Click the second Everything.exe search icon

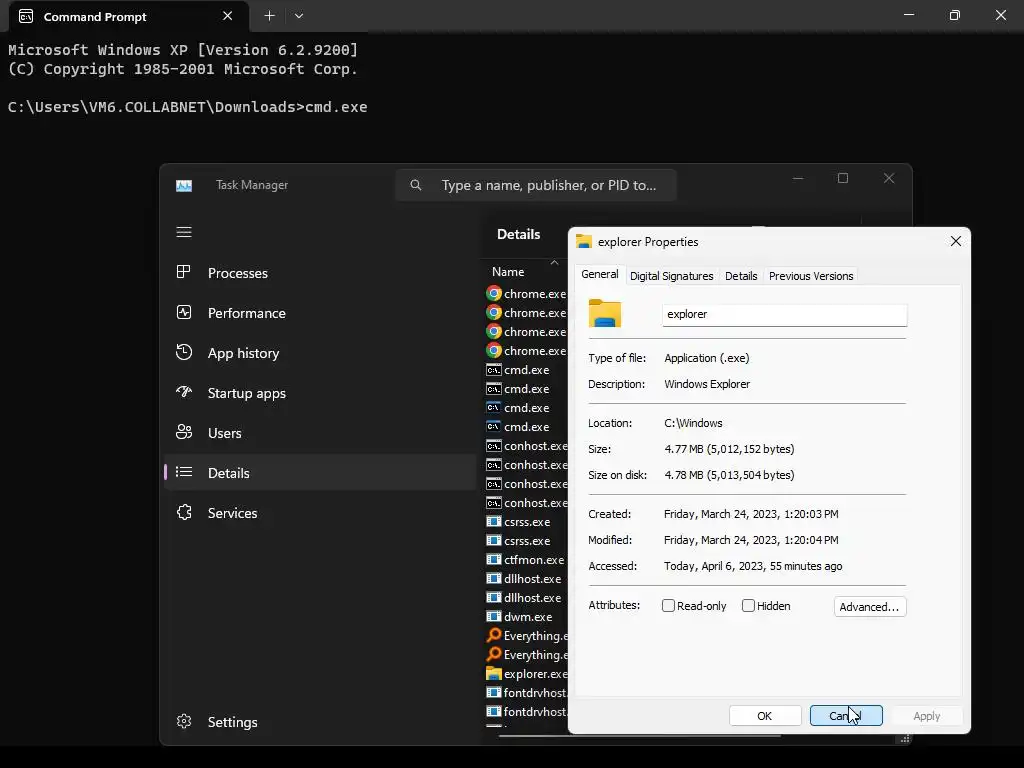[x=494, y=654]
